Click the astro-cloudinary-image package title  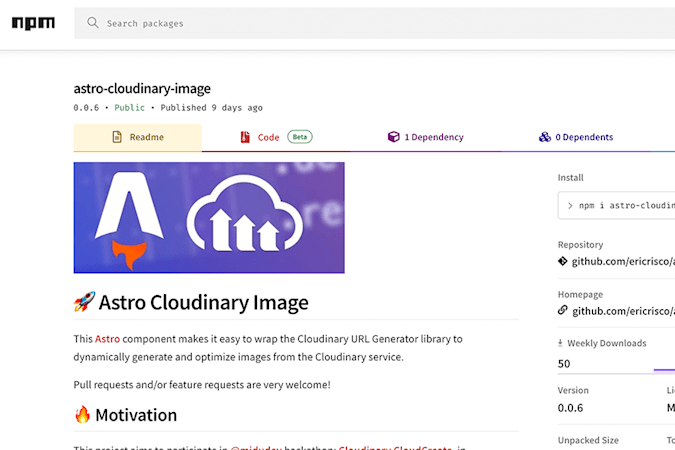tap(142, 88)
